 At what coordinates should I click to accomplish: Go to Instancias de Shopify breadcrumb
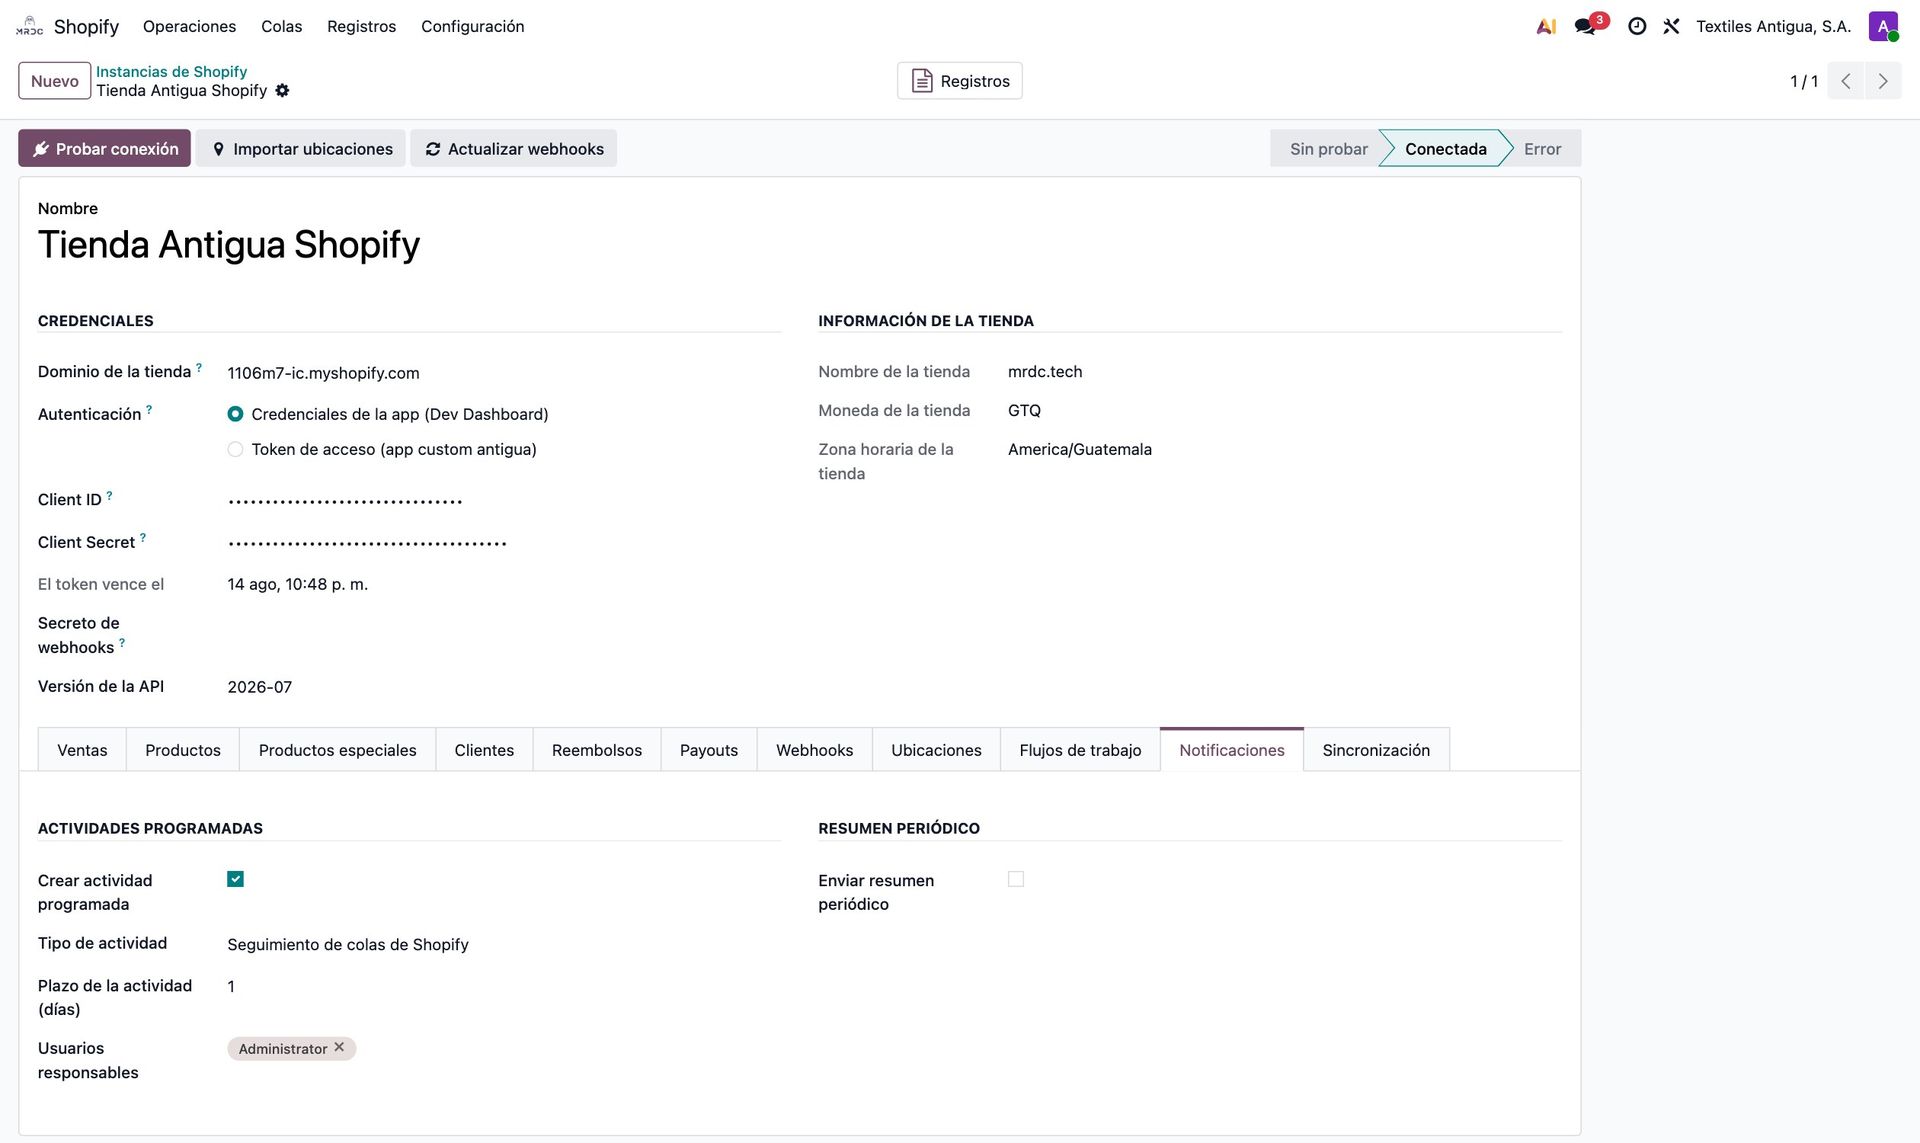pyautogui.click(x=171, y=71)
